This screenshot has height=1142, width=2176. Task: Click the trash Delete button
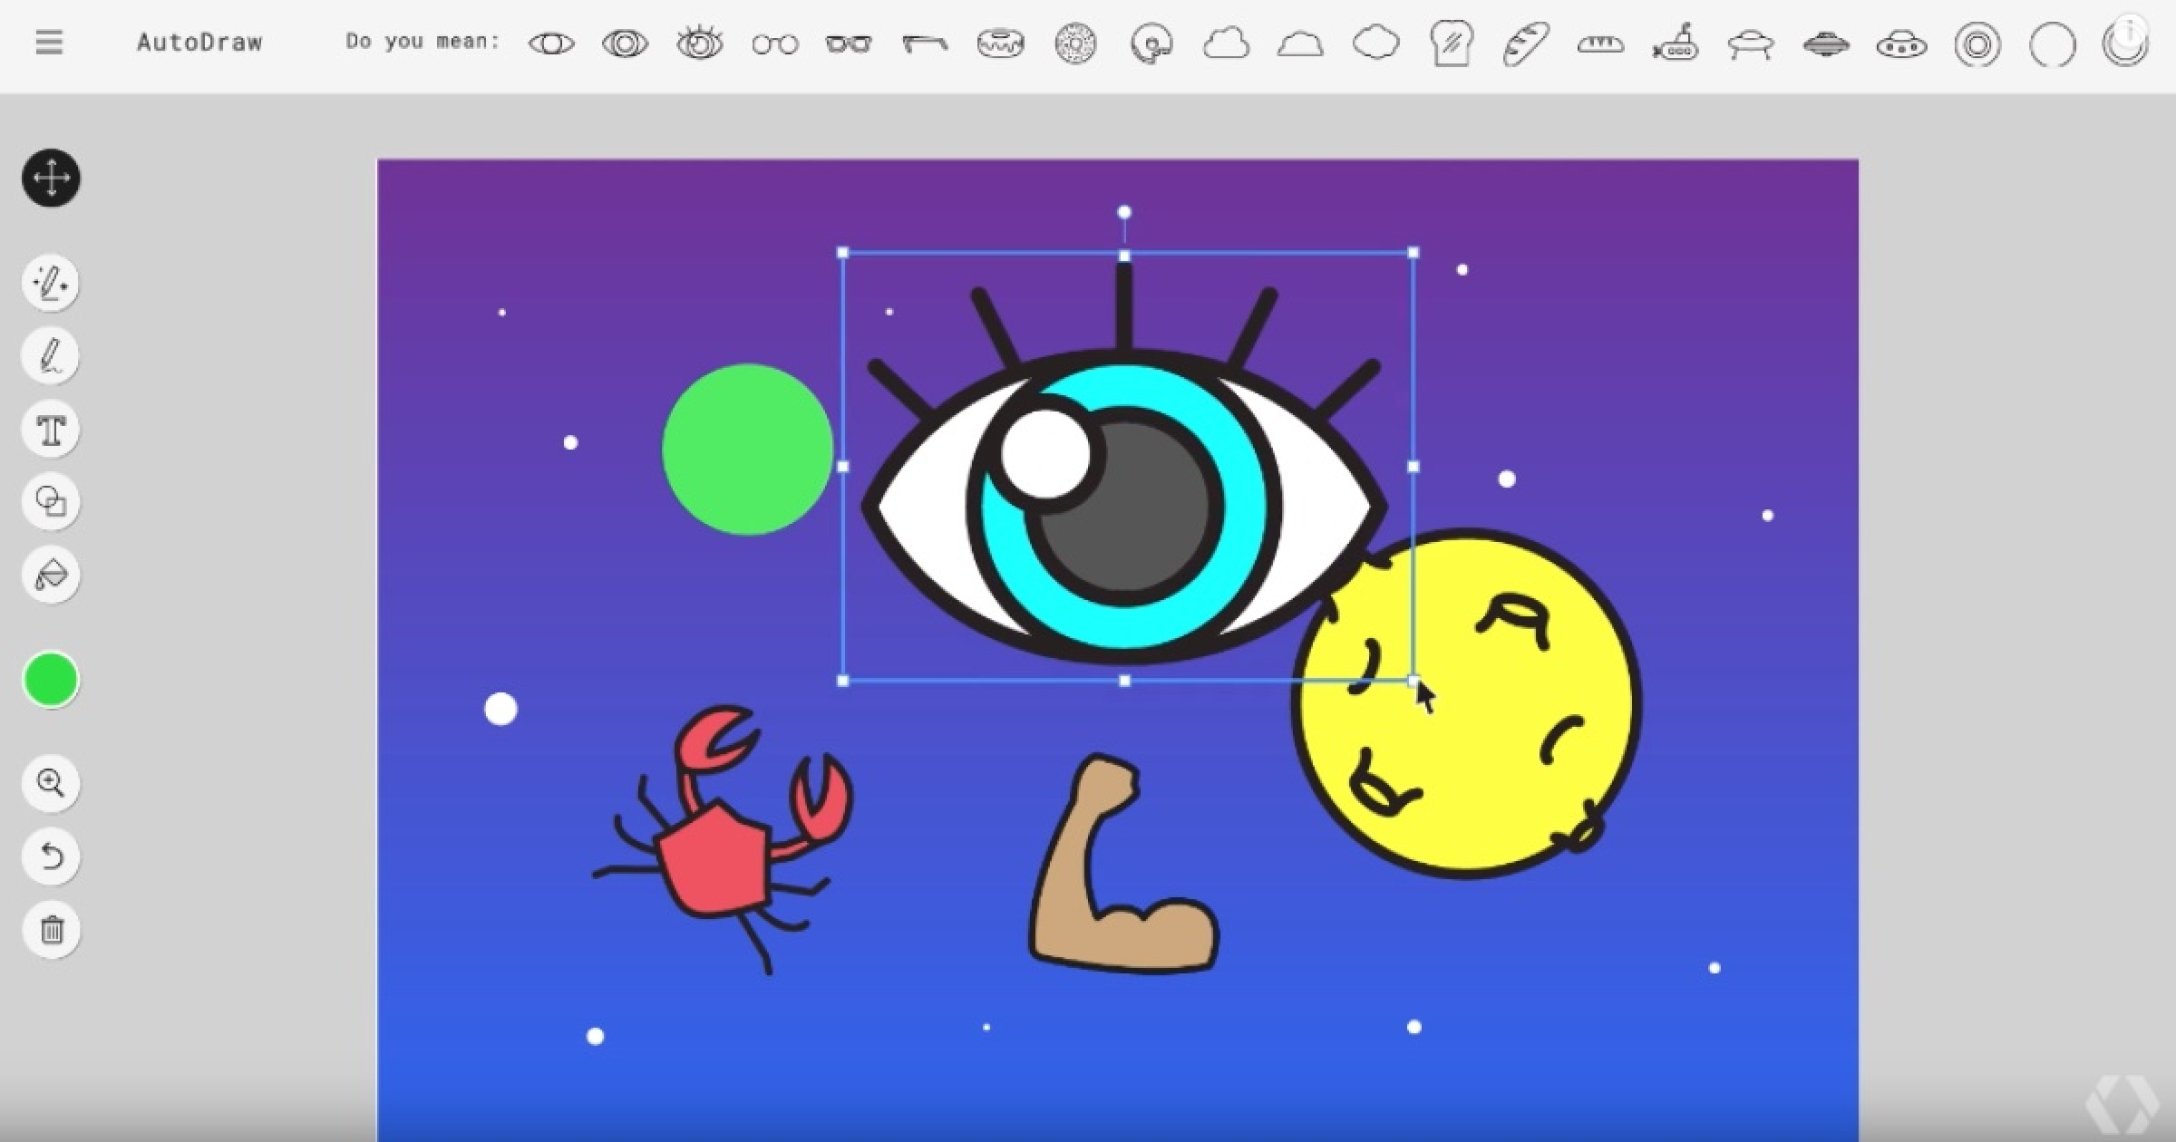click(x=51, y=930)
